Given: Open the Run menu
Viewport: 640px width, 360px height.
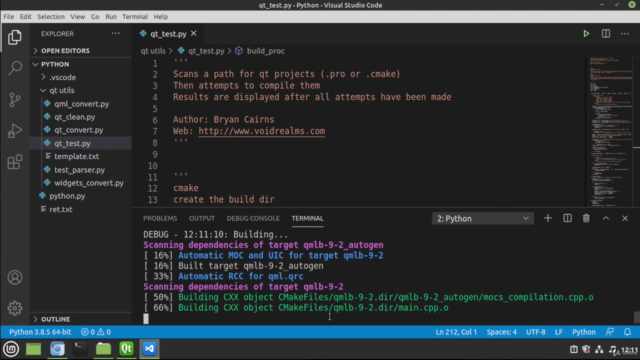Looking at the screenshot, I should click(111, 17).
